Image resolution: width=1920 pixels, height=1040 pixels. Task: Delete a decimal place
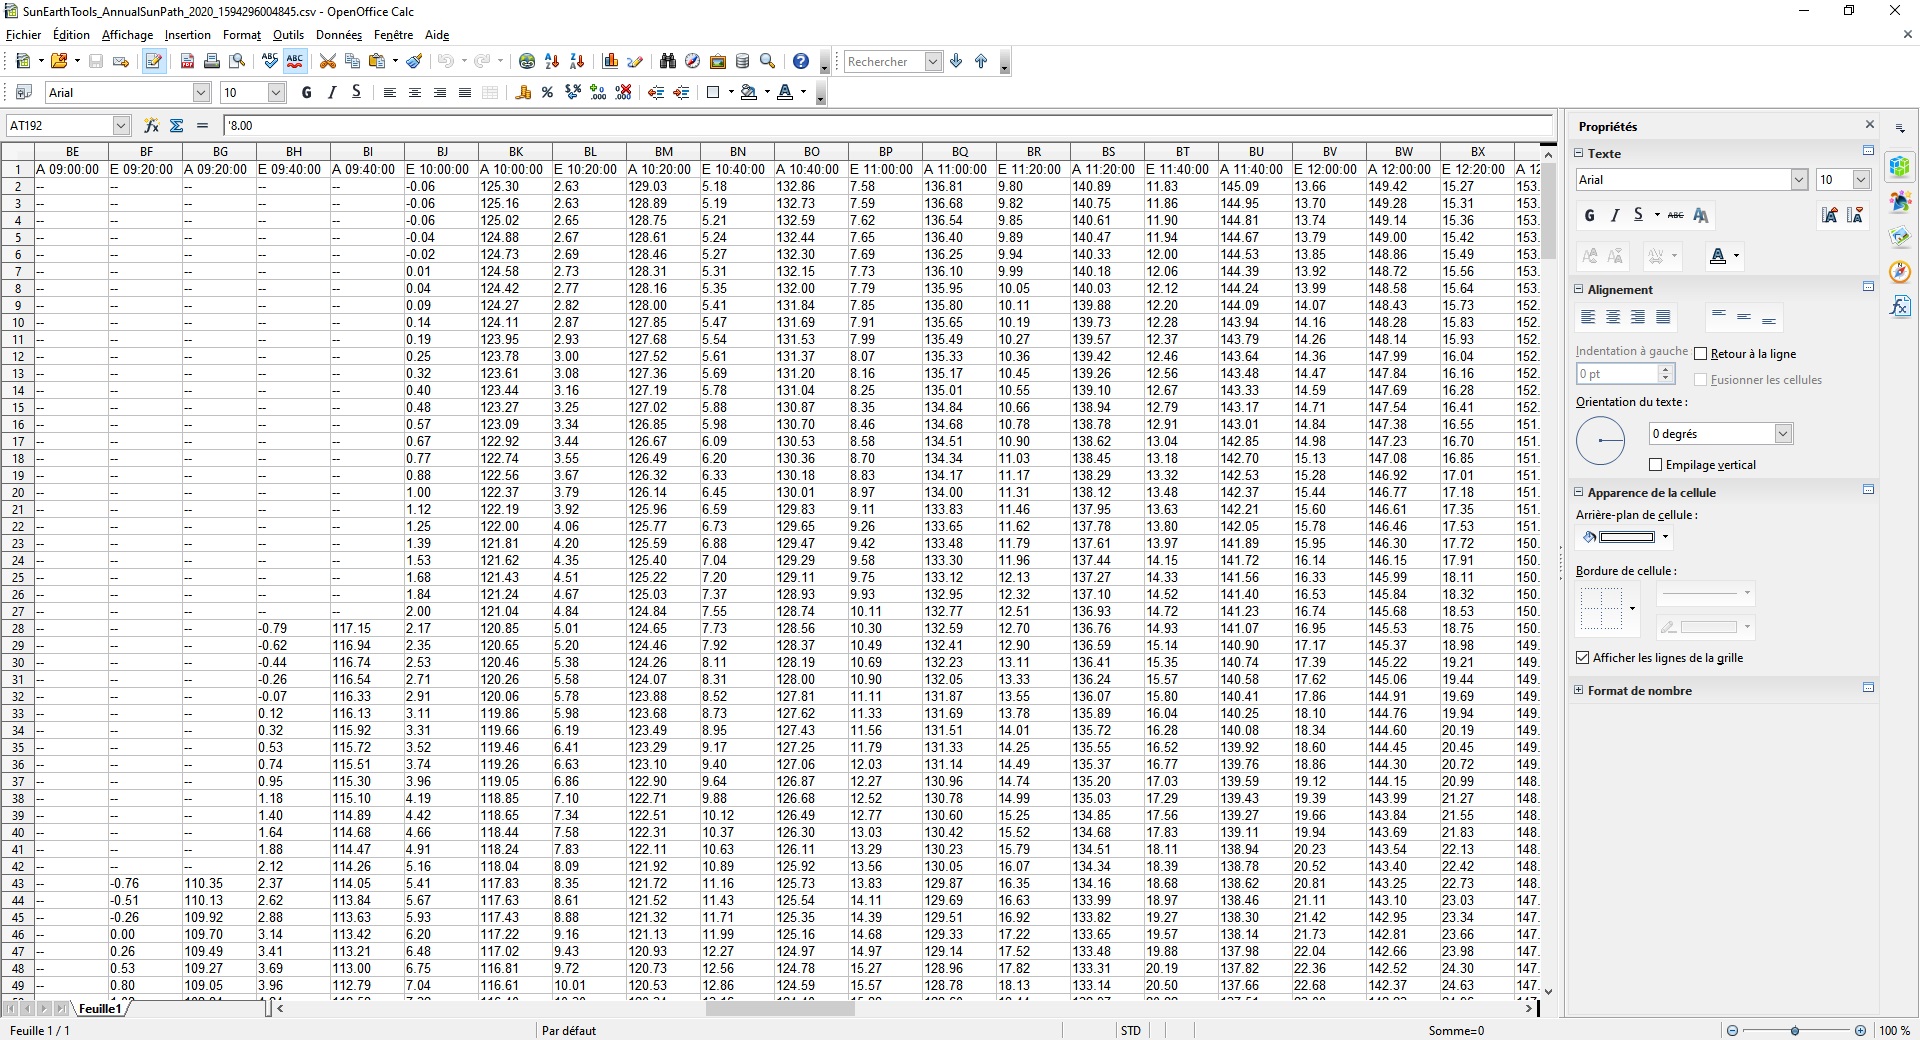click(x=623, y=92)
